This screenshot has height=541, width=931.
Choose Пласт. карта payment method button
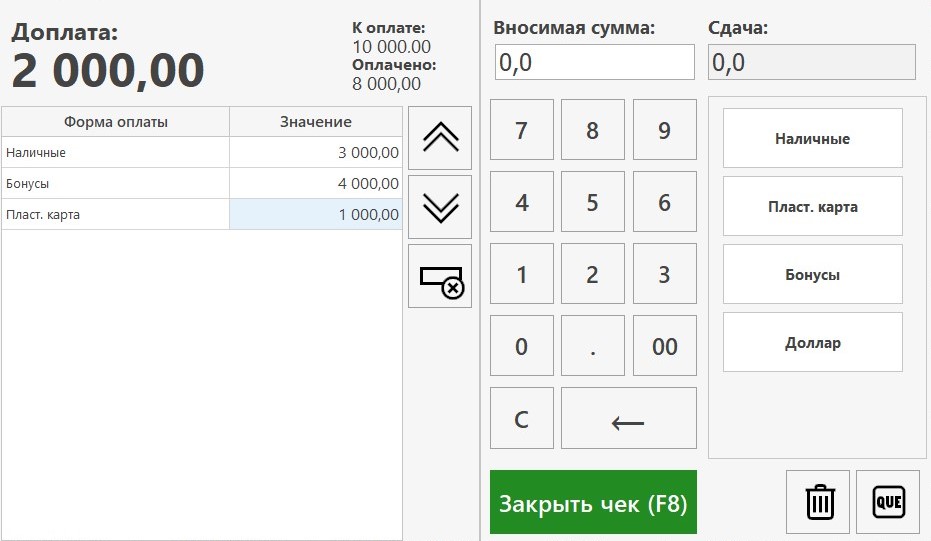(812, 206)
